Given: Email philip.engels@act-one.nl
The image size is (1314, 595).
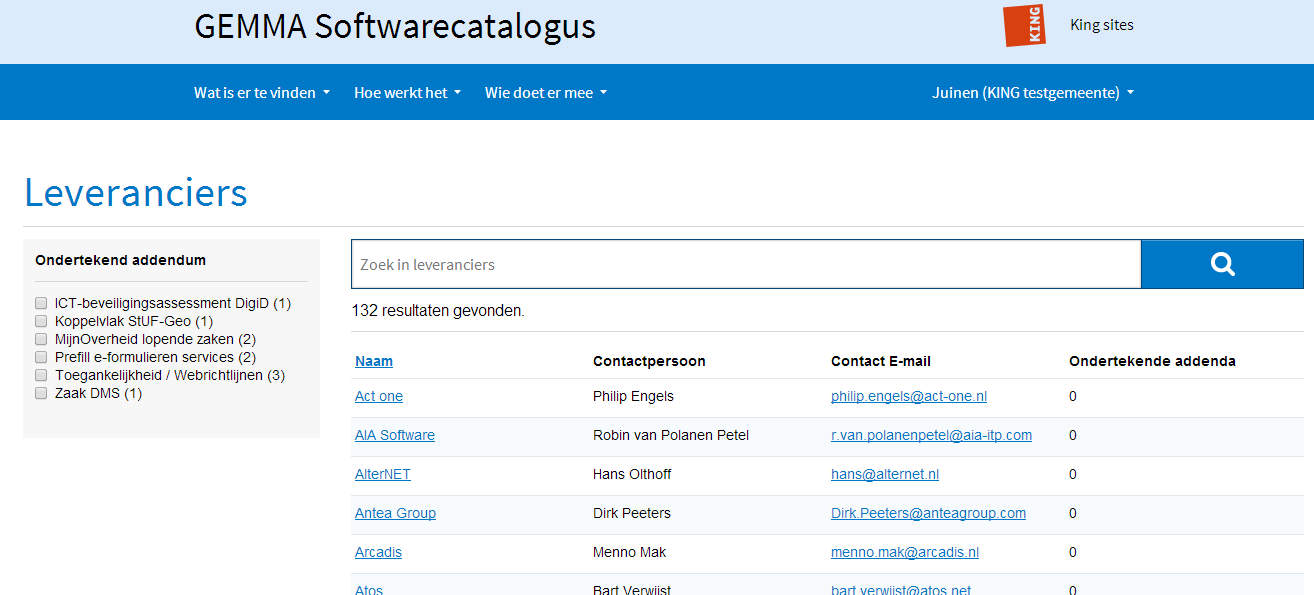Looking at the screenshot, I should pos(909,396).
